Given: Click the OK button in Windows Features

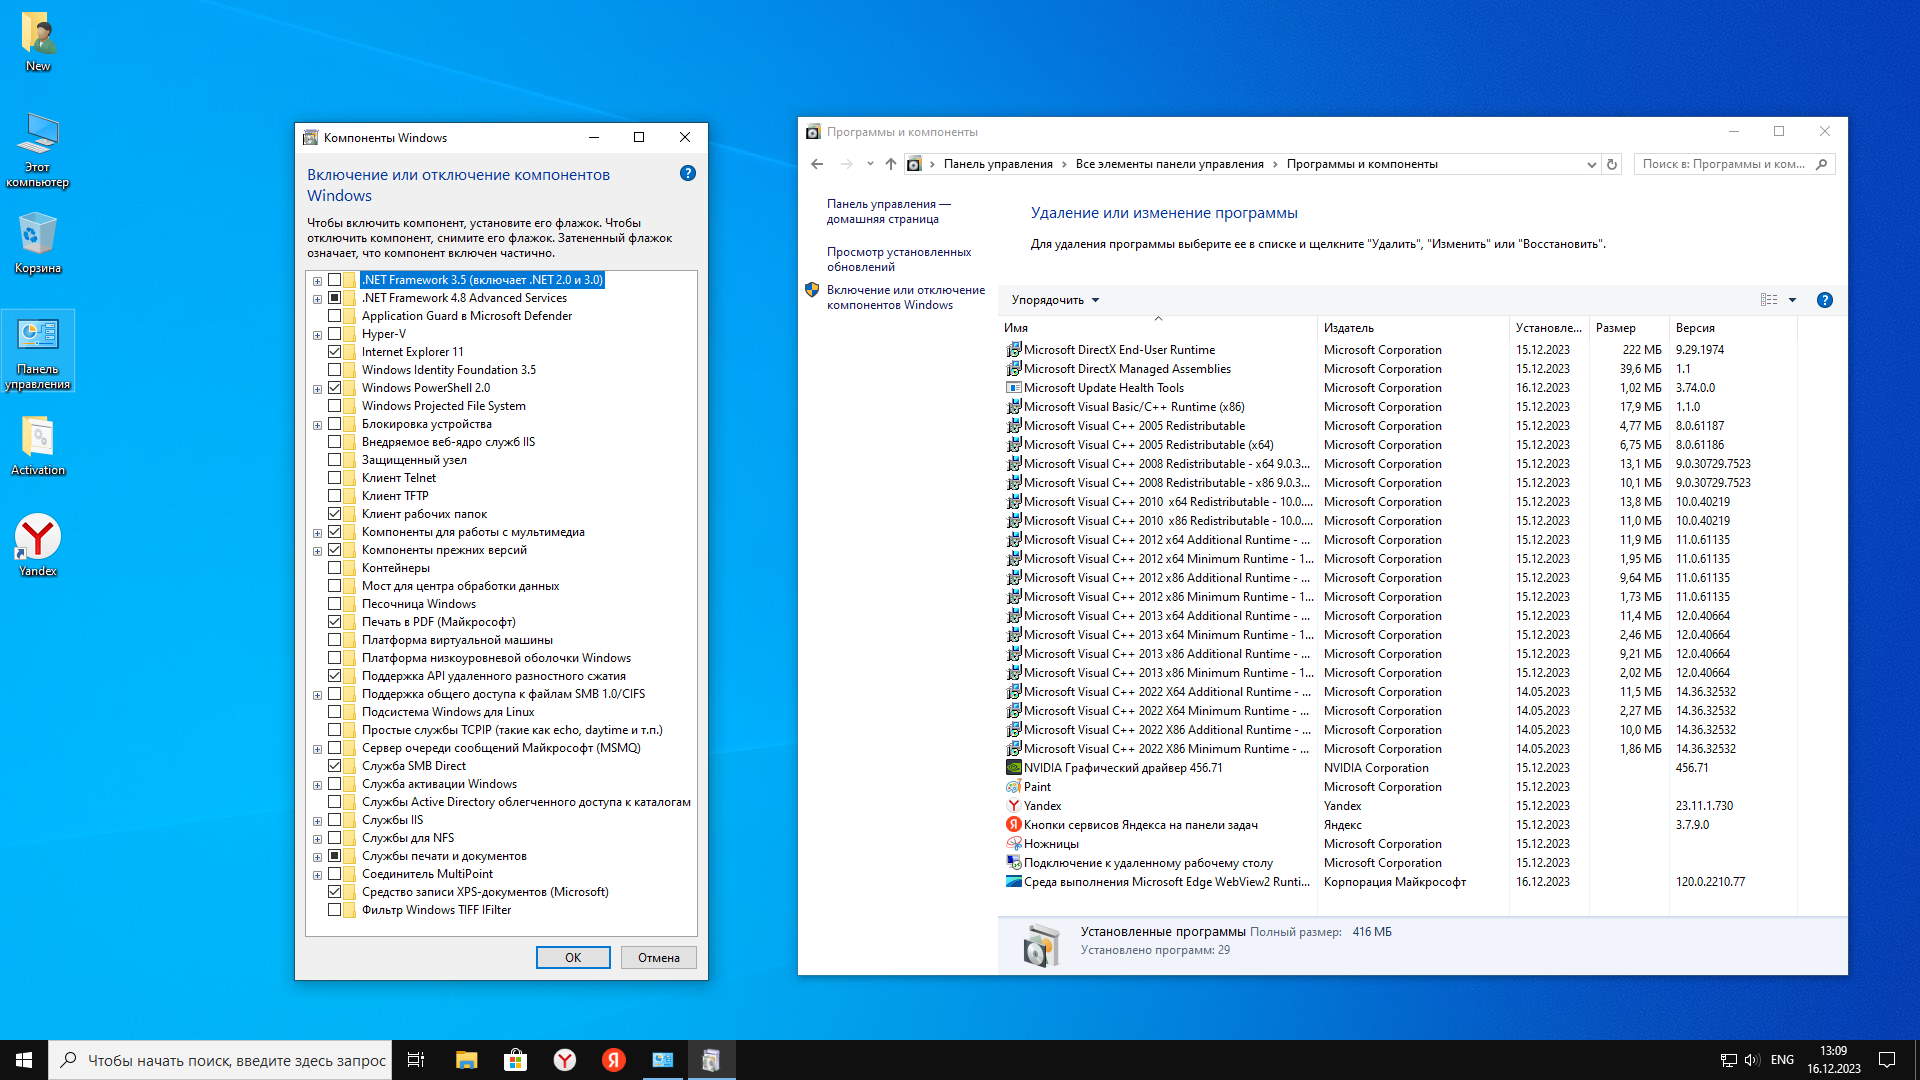Looking at the screenshot, I should click(573, 957).
